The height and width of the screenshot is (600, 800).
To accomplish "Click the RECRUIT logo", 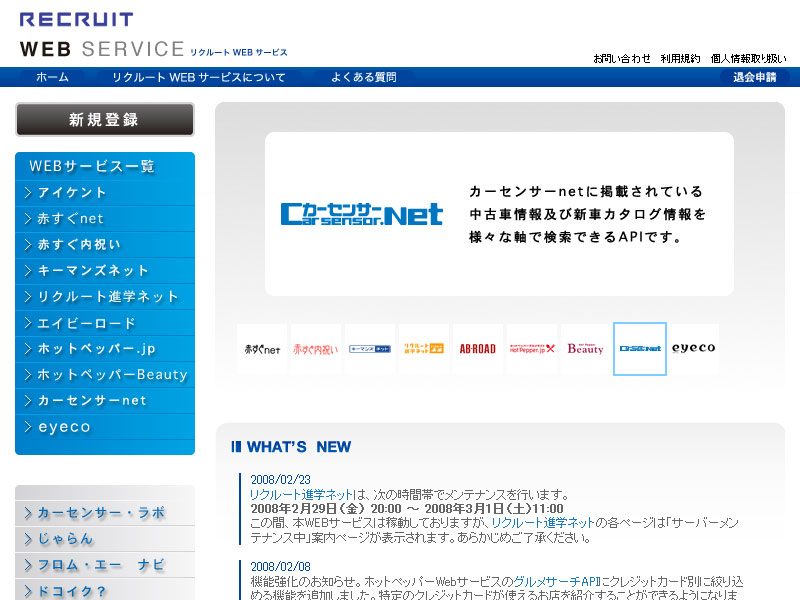I will coord(77,19).
